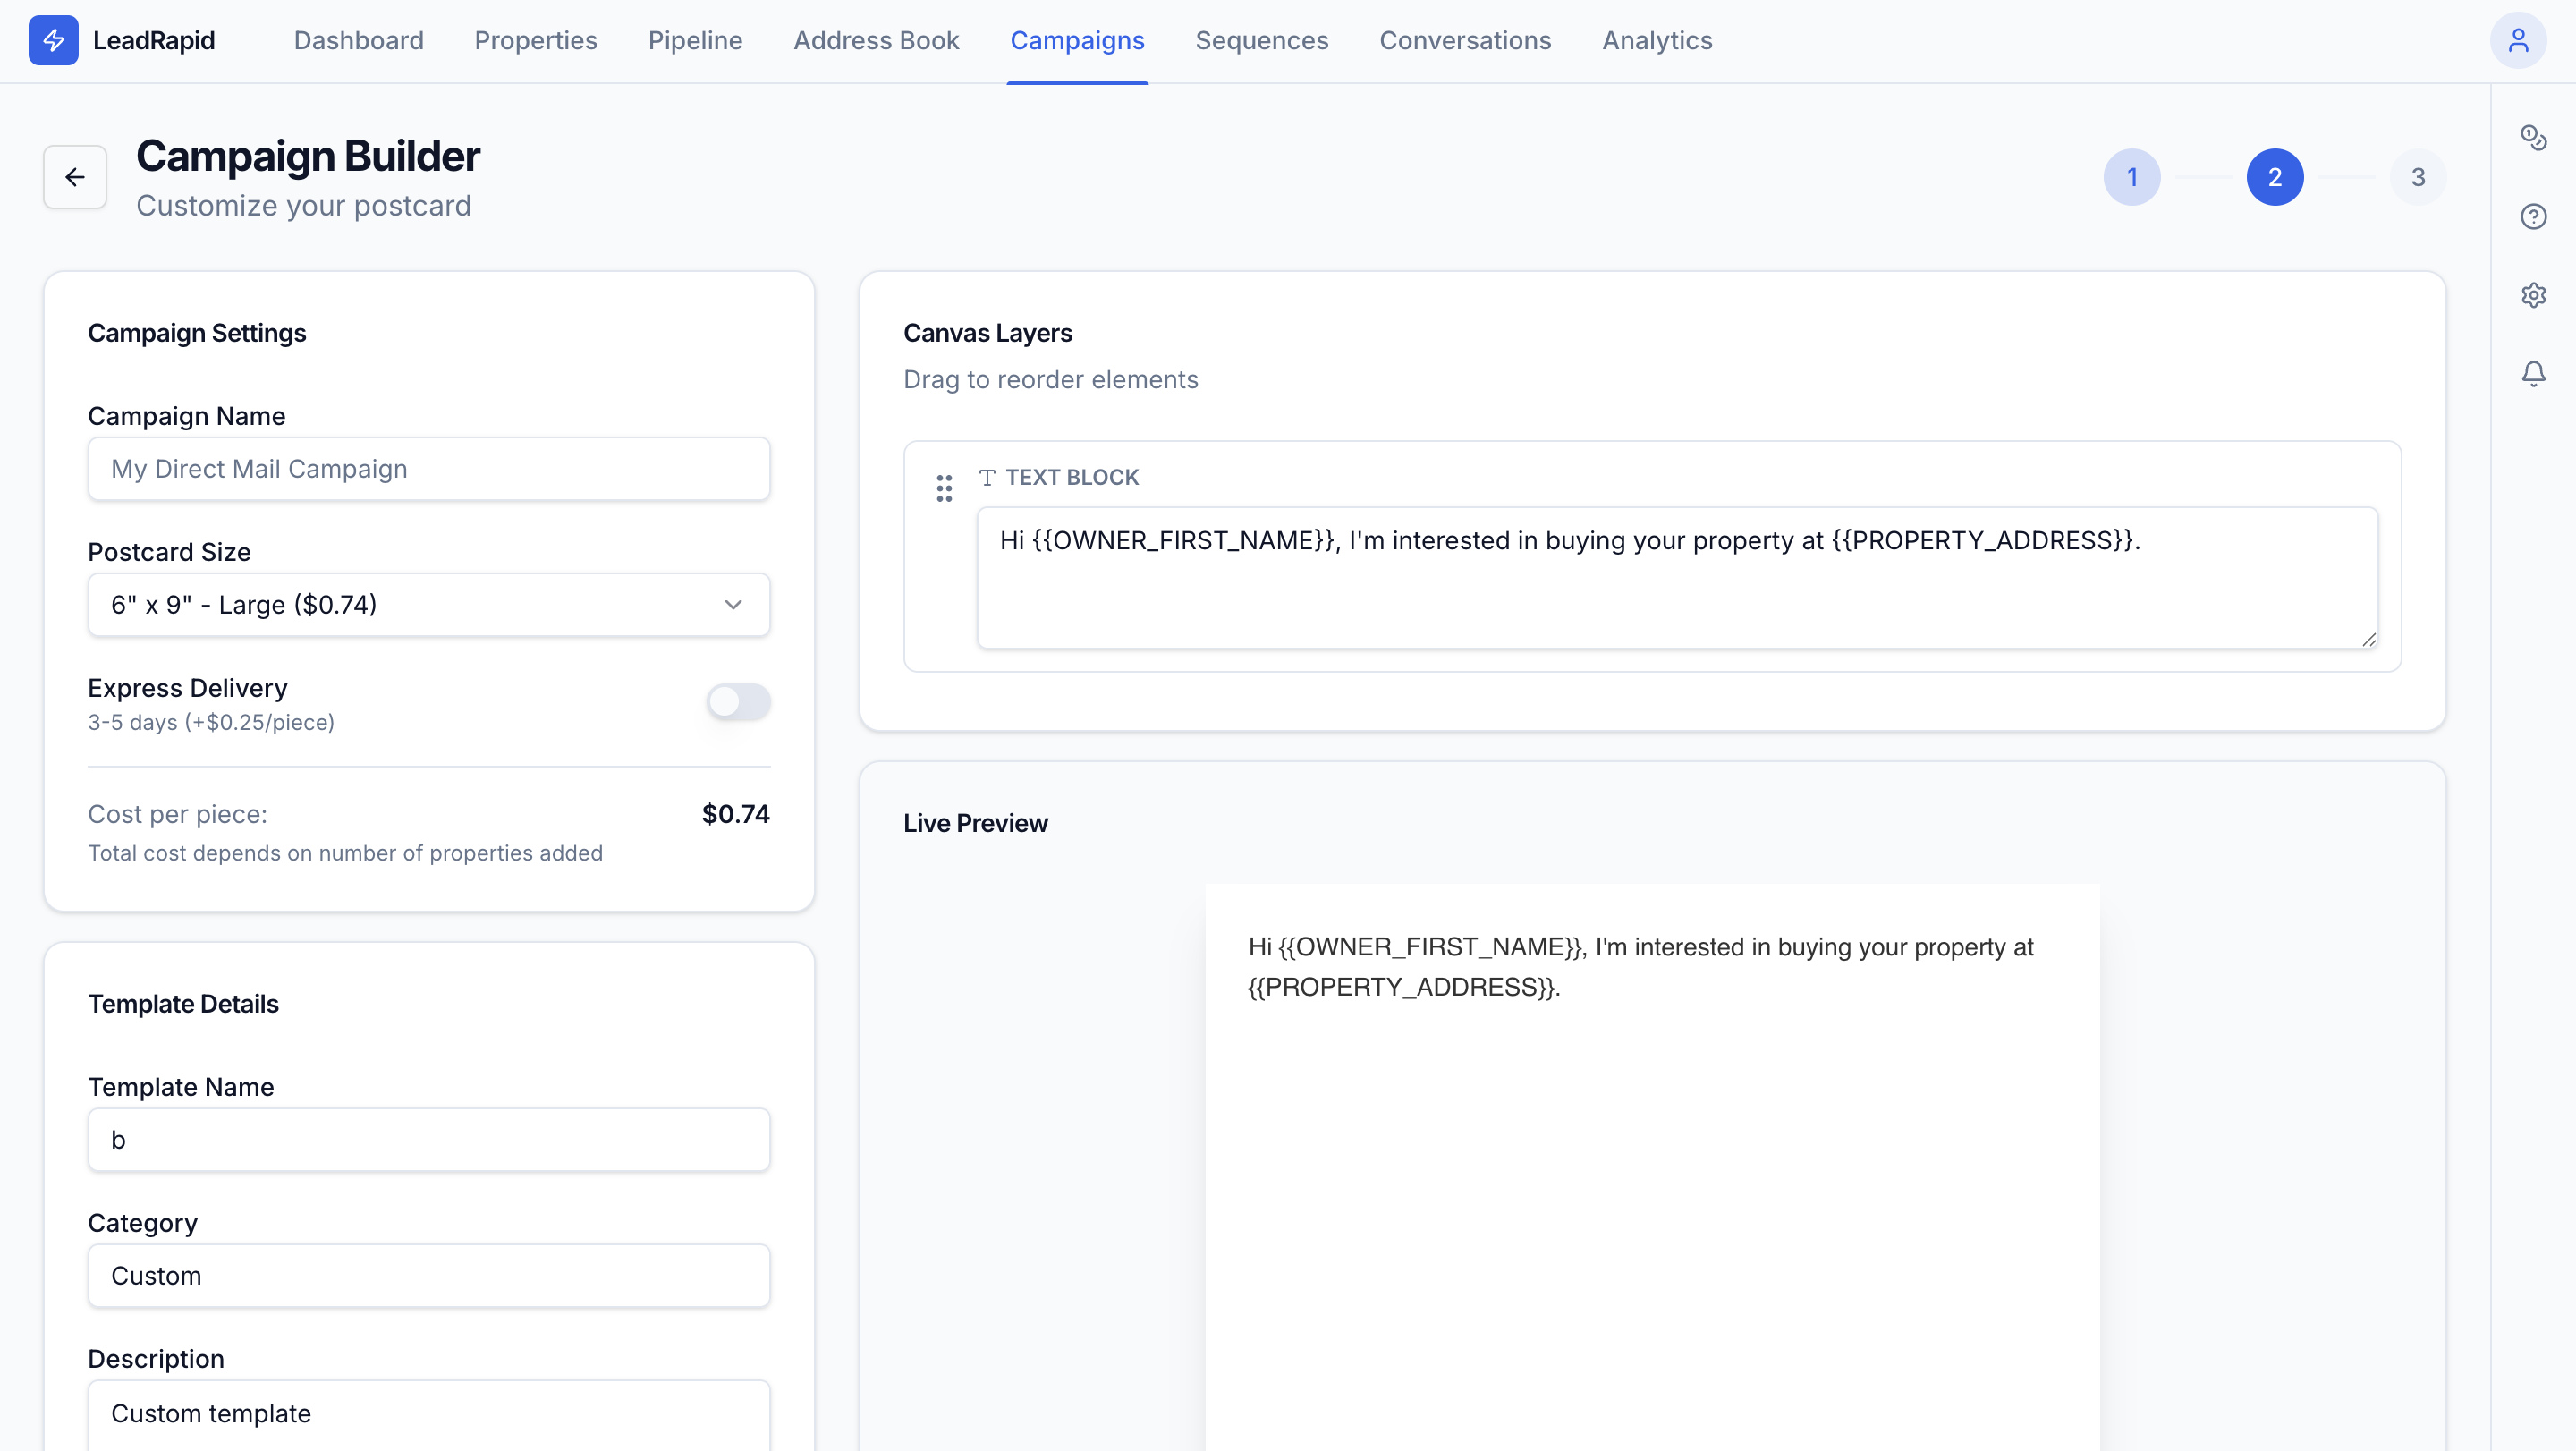Click the back arrow button

coord(75,177)
